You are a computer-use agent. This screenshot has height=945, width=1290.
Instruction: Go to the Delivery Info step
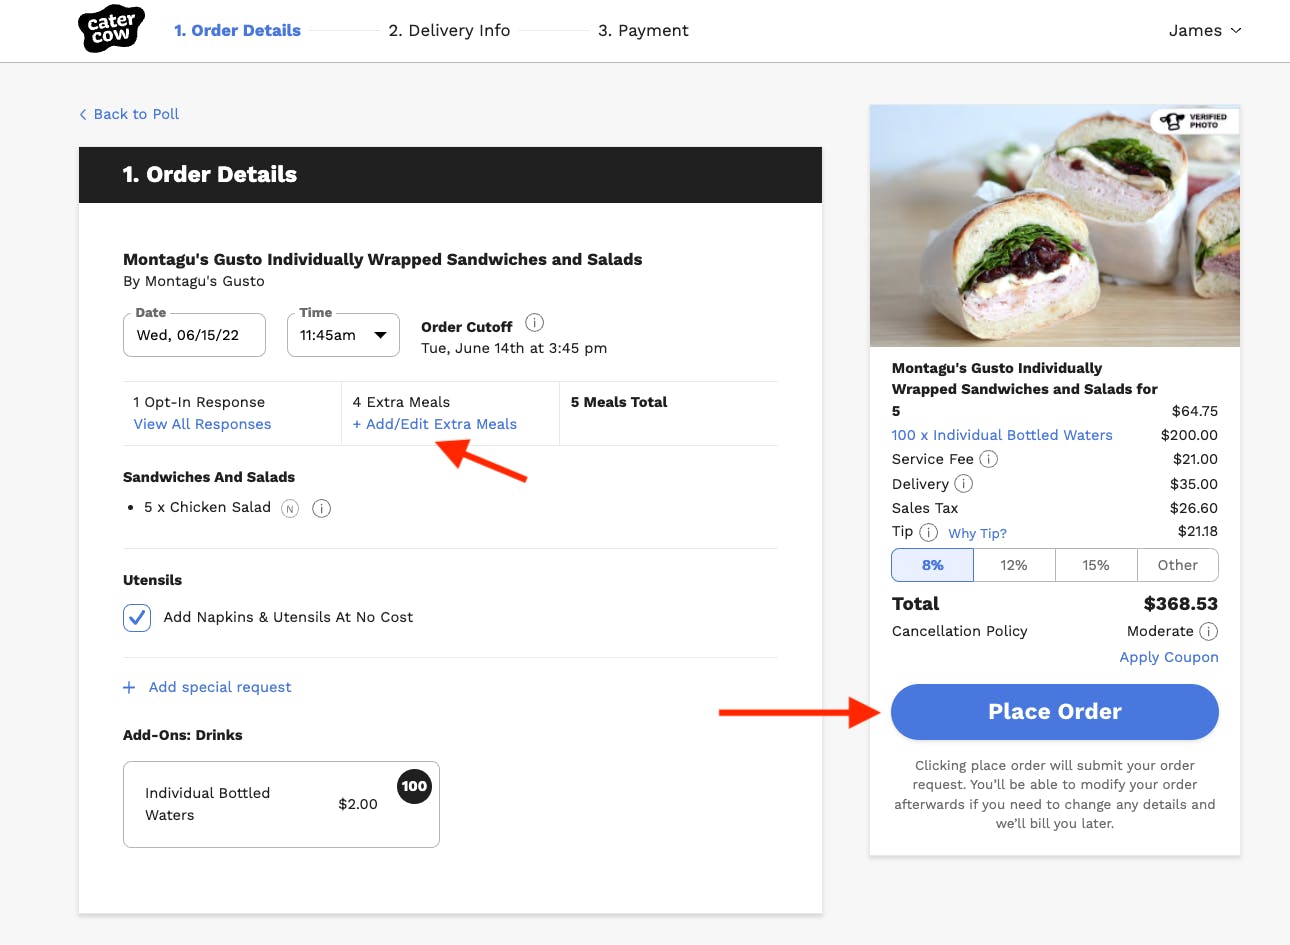[449, 30]
